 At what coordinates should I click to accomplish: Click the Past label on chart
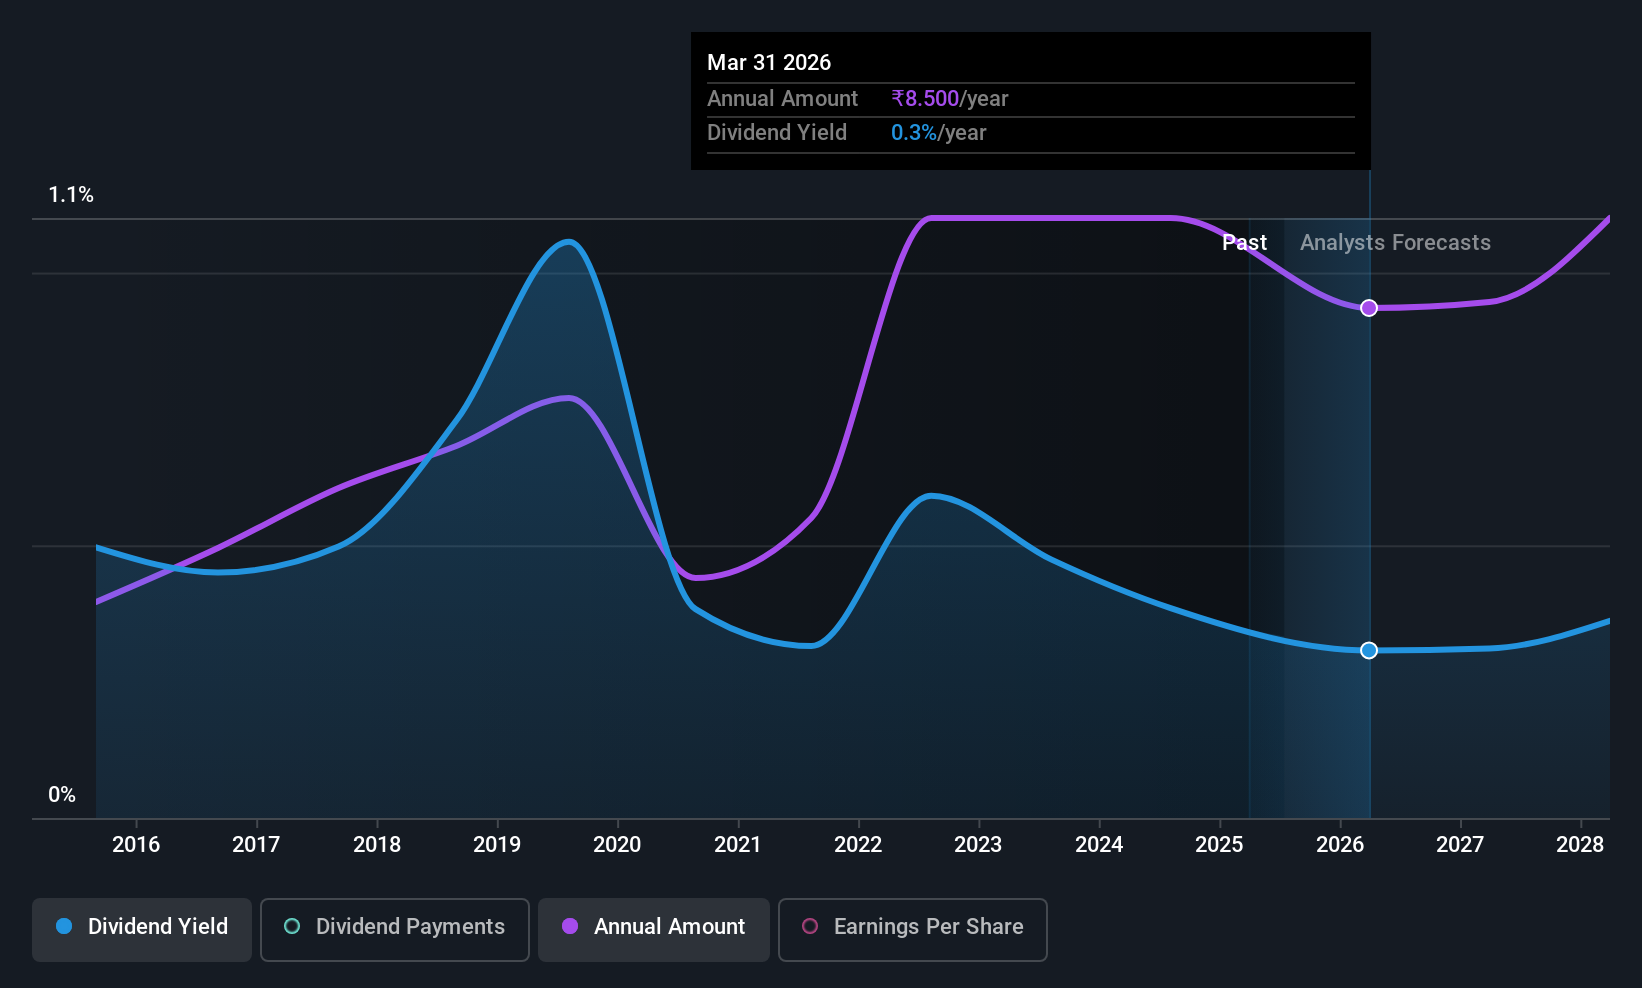[1244, 243]
